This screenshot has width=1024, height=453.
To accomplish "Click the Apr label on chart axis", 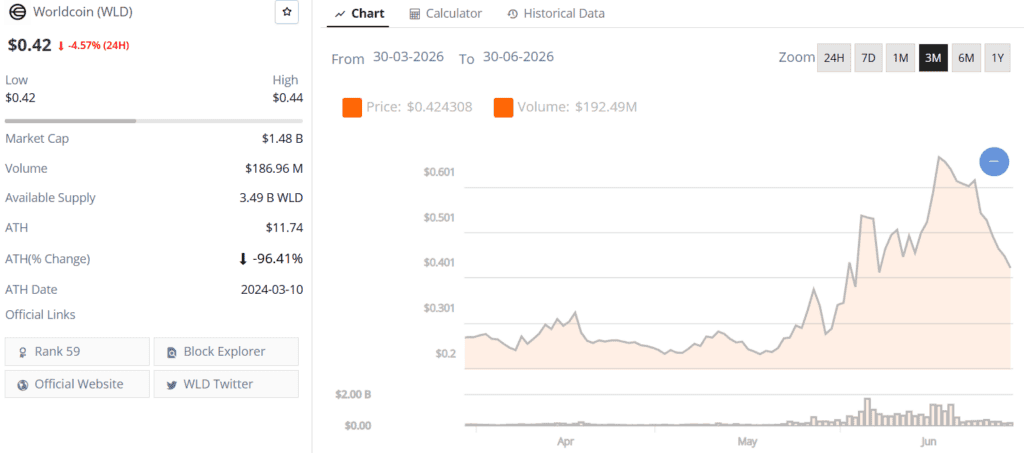I will [566, 442].
